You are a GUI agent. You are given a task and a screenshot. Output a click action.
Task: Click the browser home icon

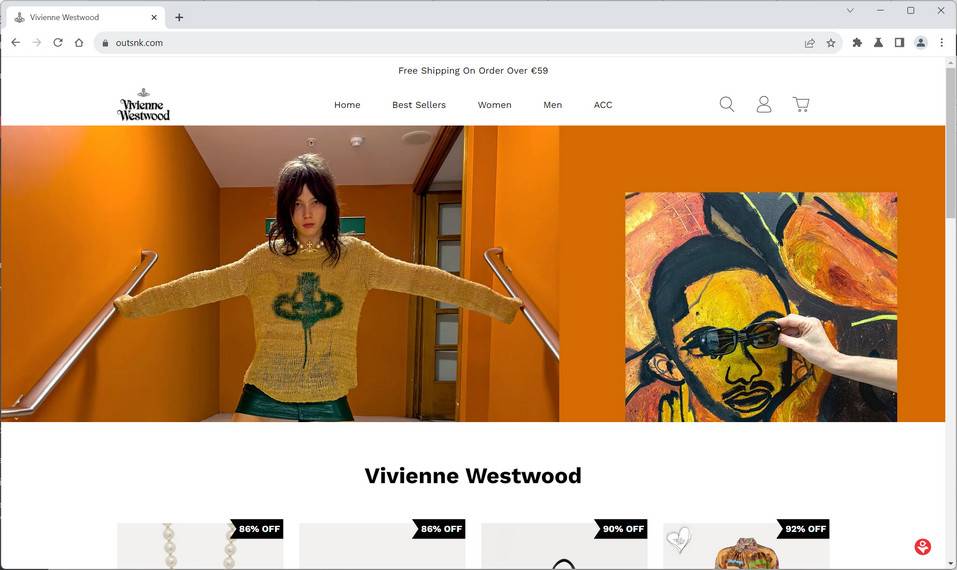pos(79,43)
